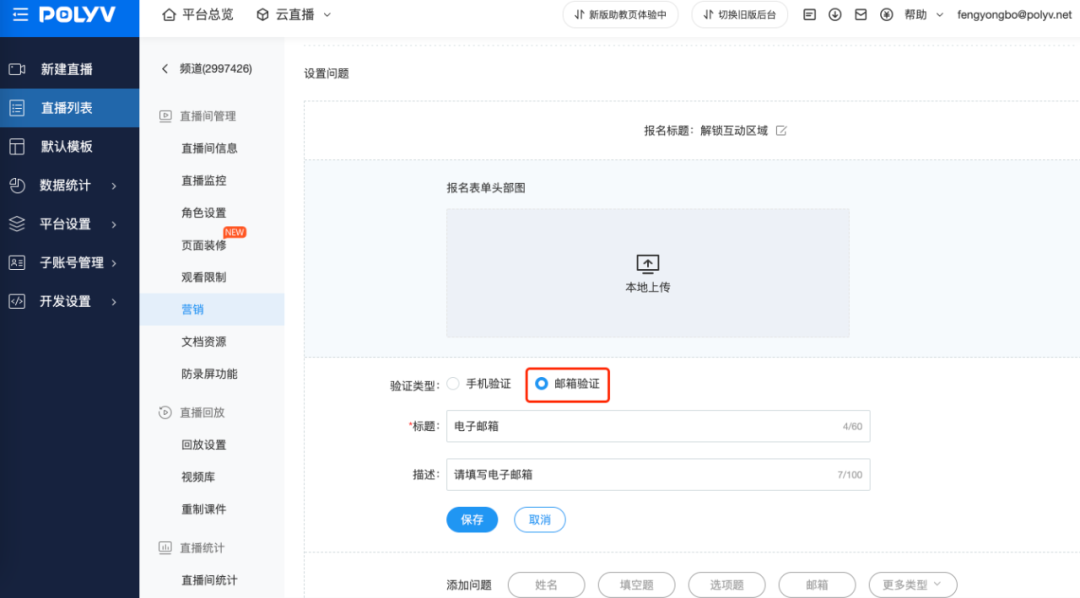This screenshot has width=1080, height=598.
Task: Select the 手机验证 radio button
Action: click(452, 383)
